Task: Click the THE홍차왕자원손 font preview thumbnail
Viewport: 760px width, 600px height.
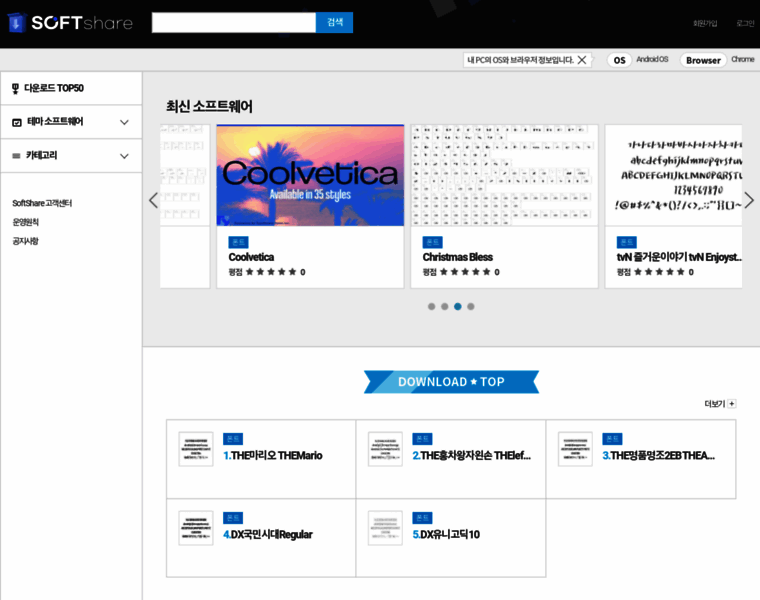Action: [385, 449]
